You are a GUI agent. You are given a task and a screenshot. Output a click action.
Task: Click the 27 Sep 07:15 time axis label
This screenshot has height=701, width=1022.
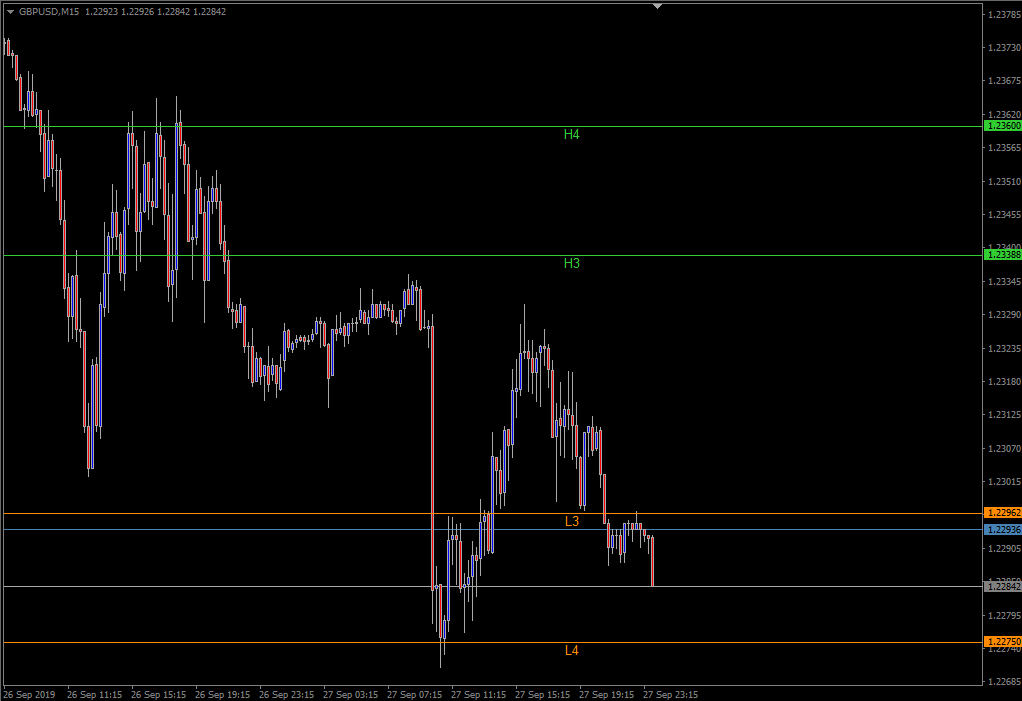tap(415, 694)
